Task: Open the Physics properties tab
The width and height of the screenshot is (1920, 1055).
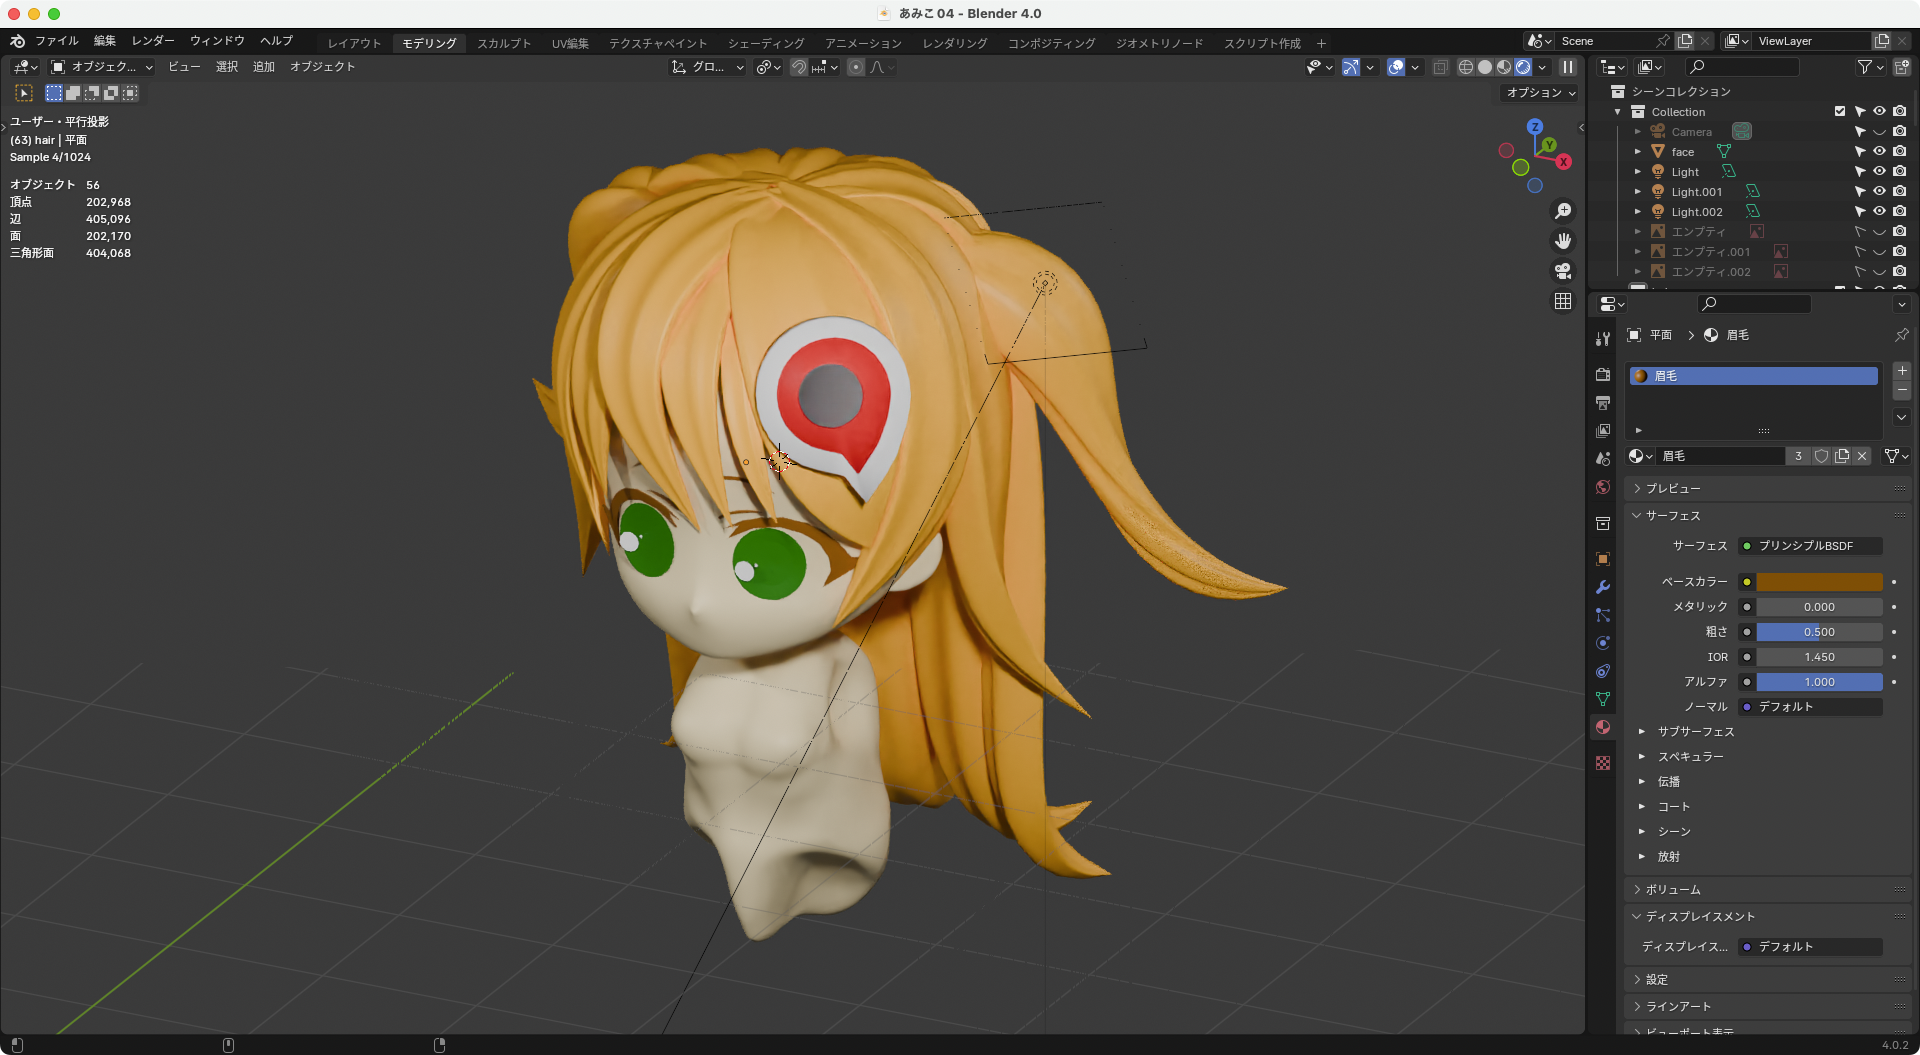Action: tap(1603, 643)
